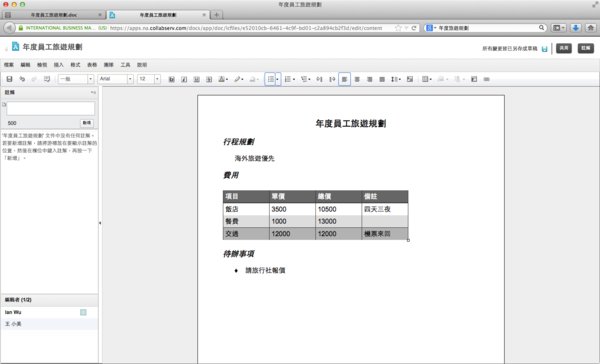Click the justify alignment icon
This screenshot has height=364, width=600.
(x=382, y=79)
